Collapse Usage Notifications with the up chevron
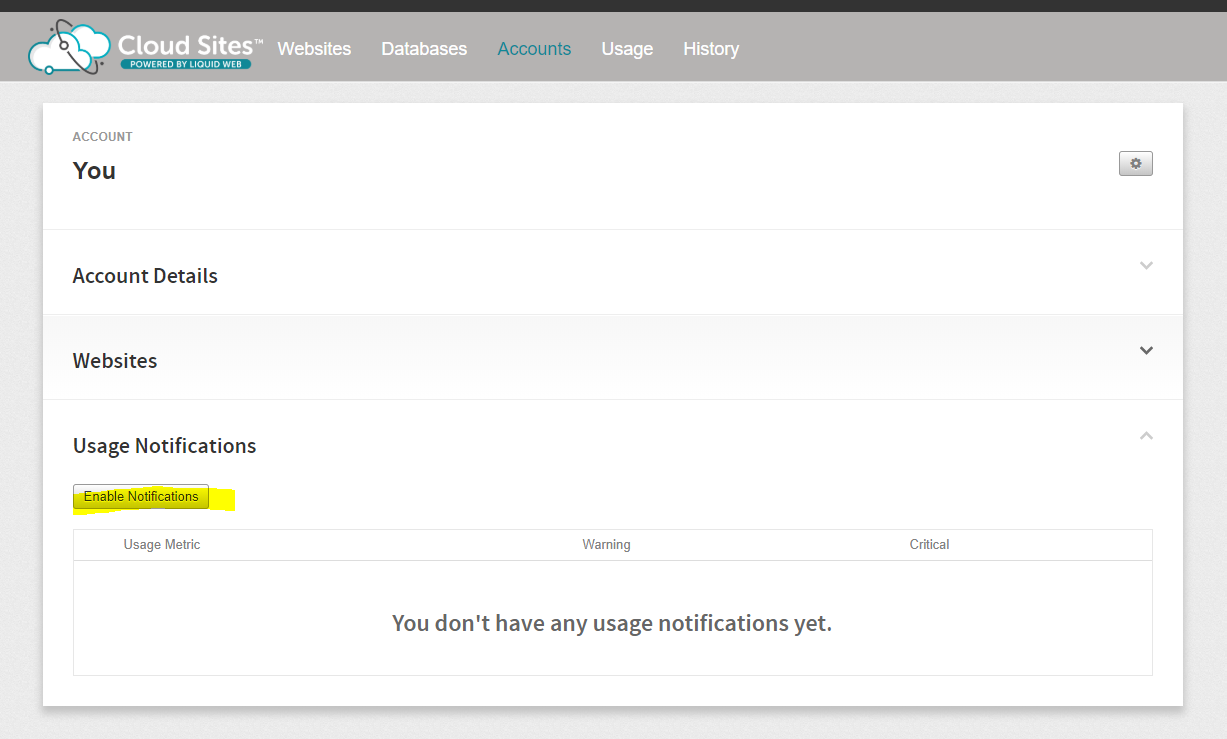This screenshot has height=739, width=1227. (1146, 436)
